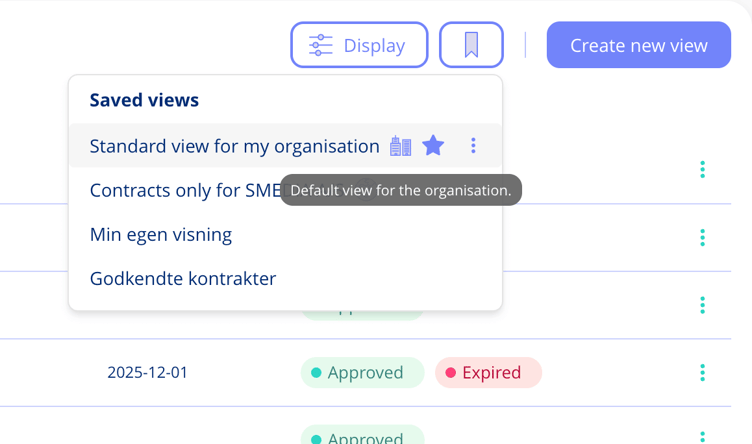The width and height of the screenshot is (752, 444).
Task: Open the Display settings button
Action: [x=359, y=45]
